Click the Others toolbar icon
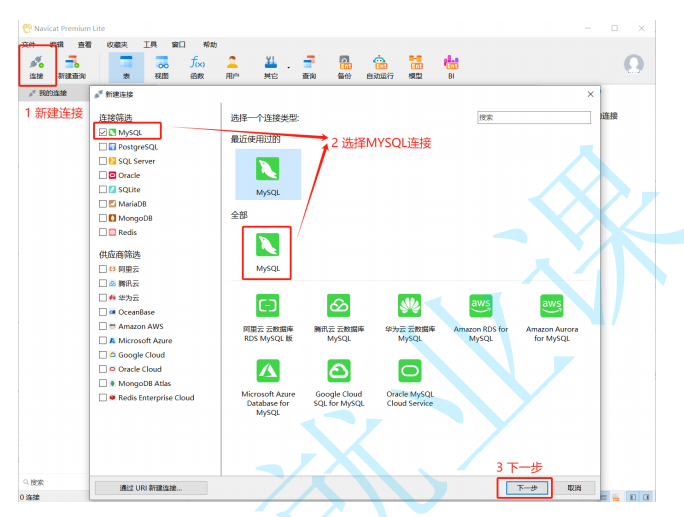684x517 pixels. pos(271,66)
